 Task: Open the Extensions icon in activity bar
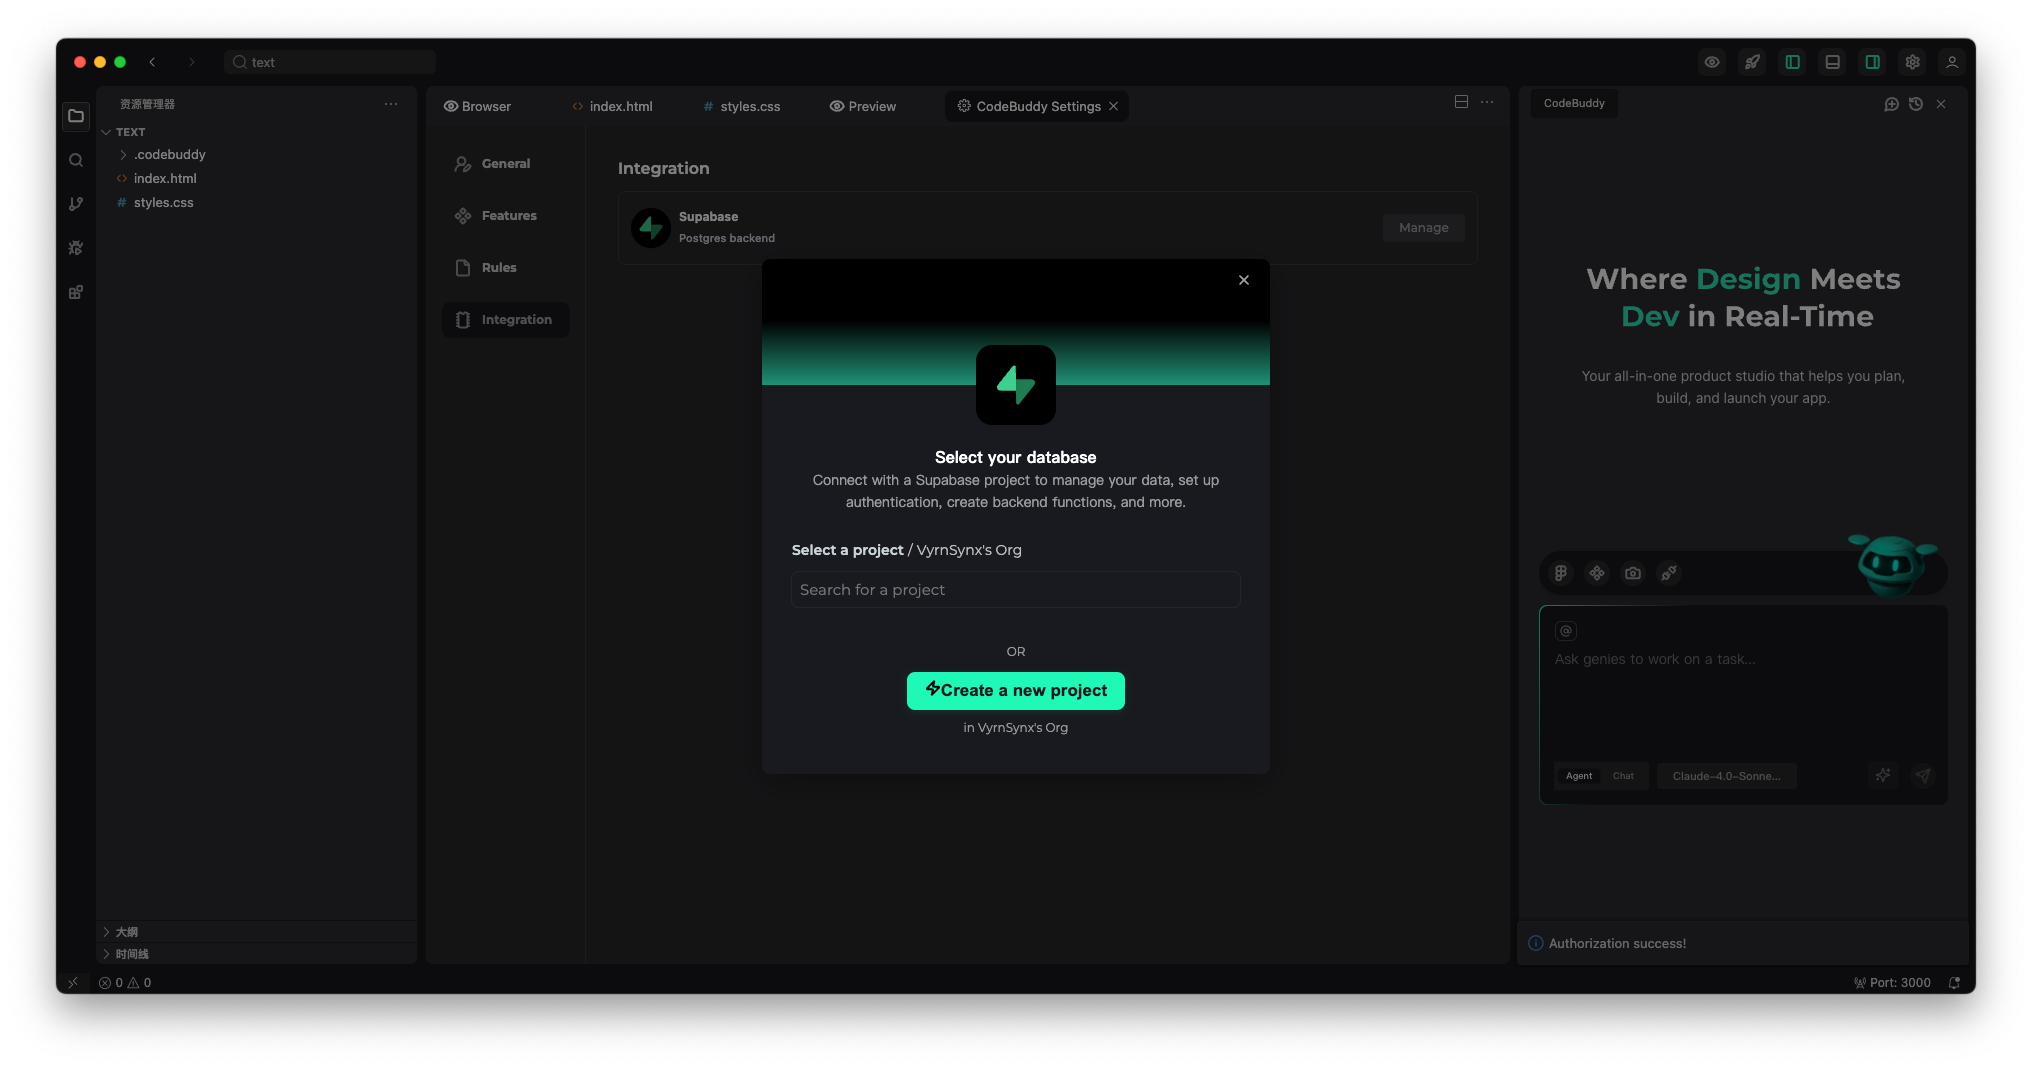click(x=76, y=292)
